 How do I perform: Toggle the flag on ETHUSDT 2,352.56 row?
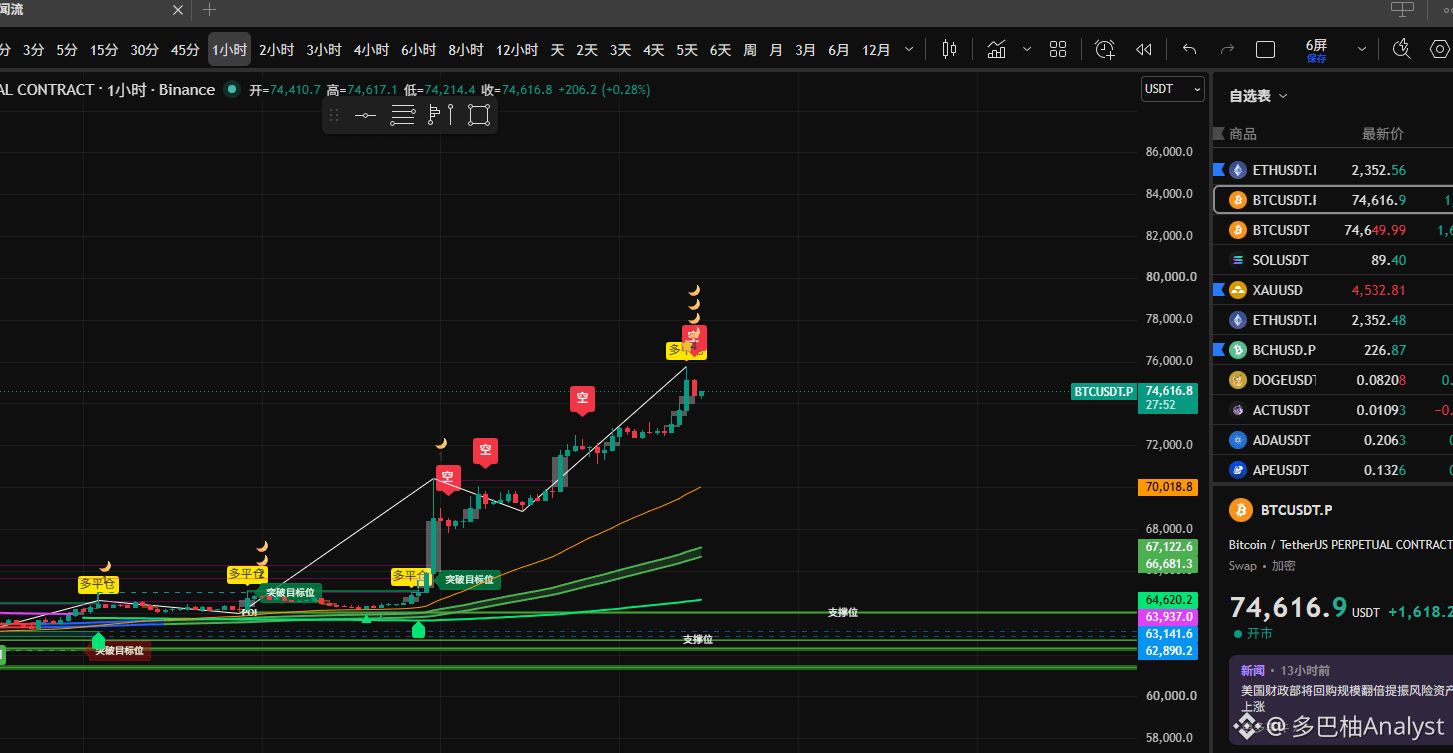click(x=1218, y=170)
